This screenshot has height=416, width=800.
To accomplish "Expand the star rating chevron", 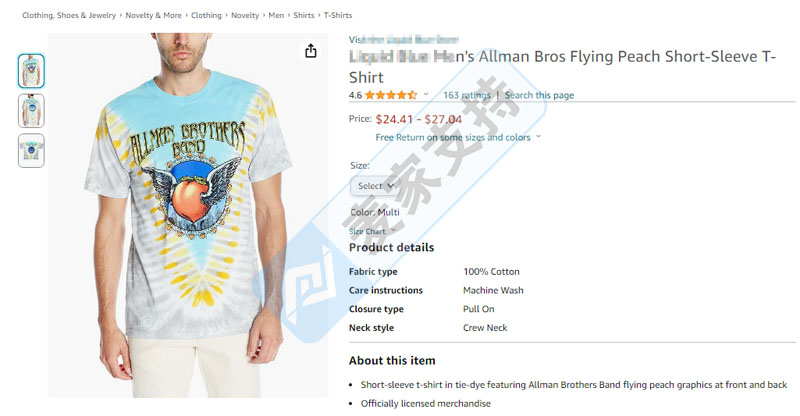I will coord(426,94).
